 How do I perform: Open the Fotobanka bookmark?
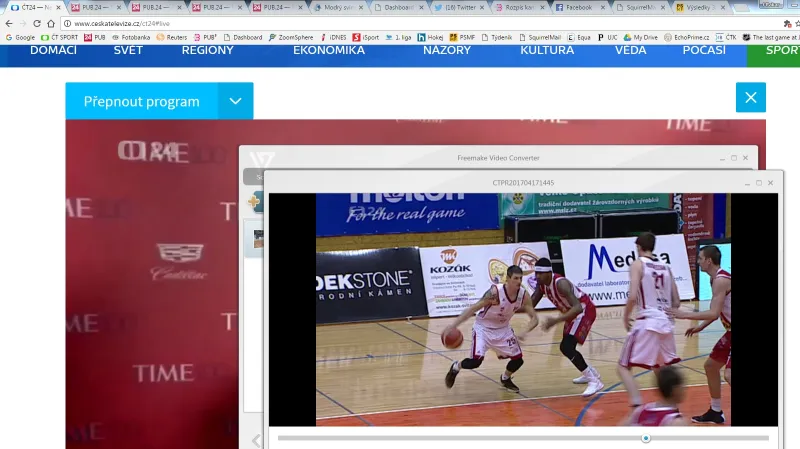[x=131, y=37]
